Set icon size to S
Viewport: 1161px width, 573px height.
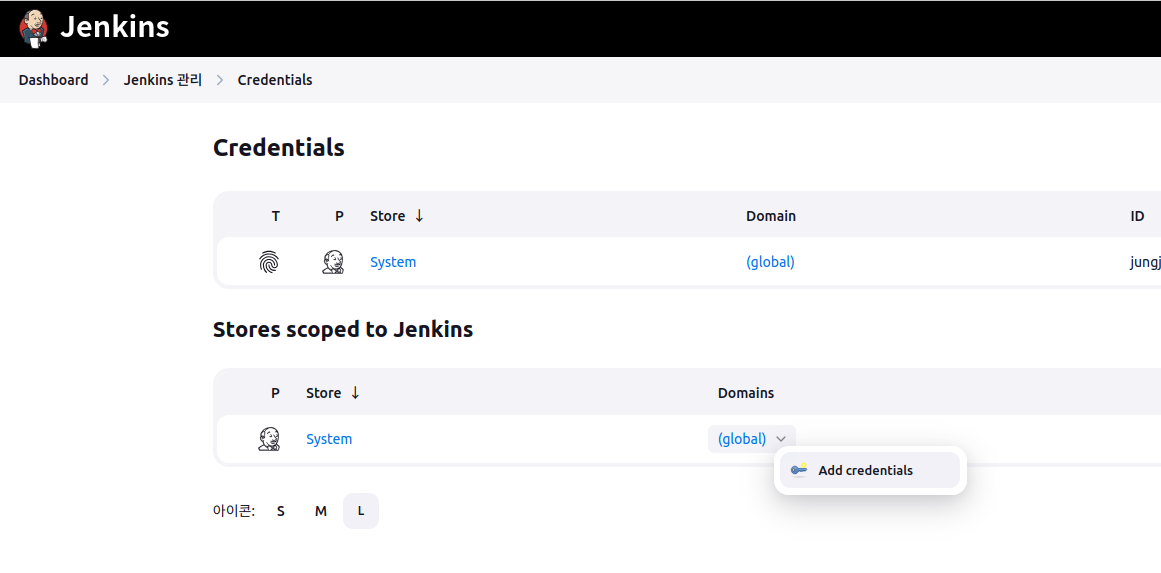[x=281, y=511]
